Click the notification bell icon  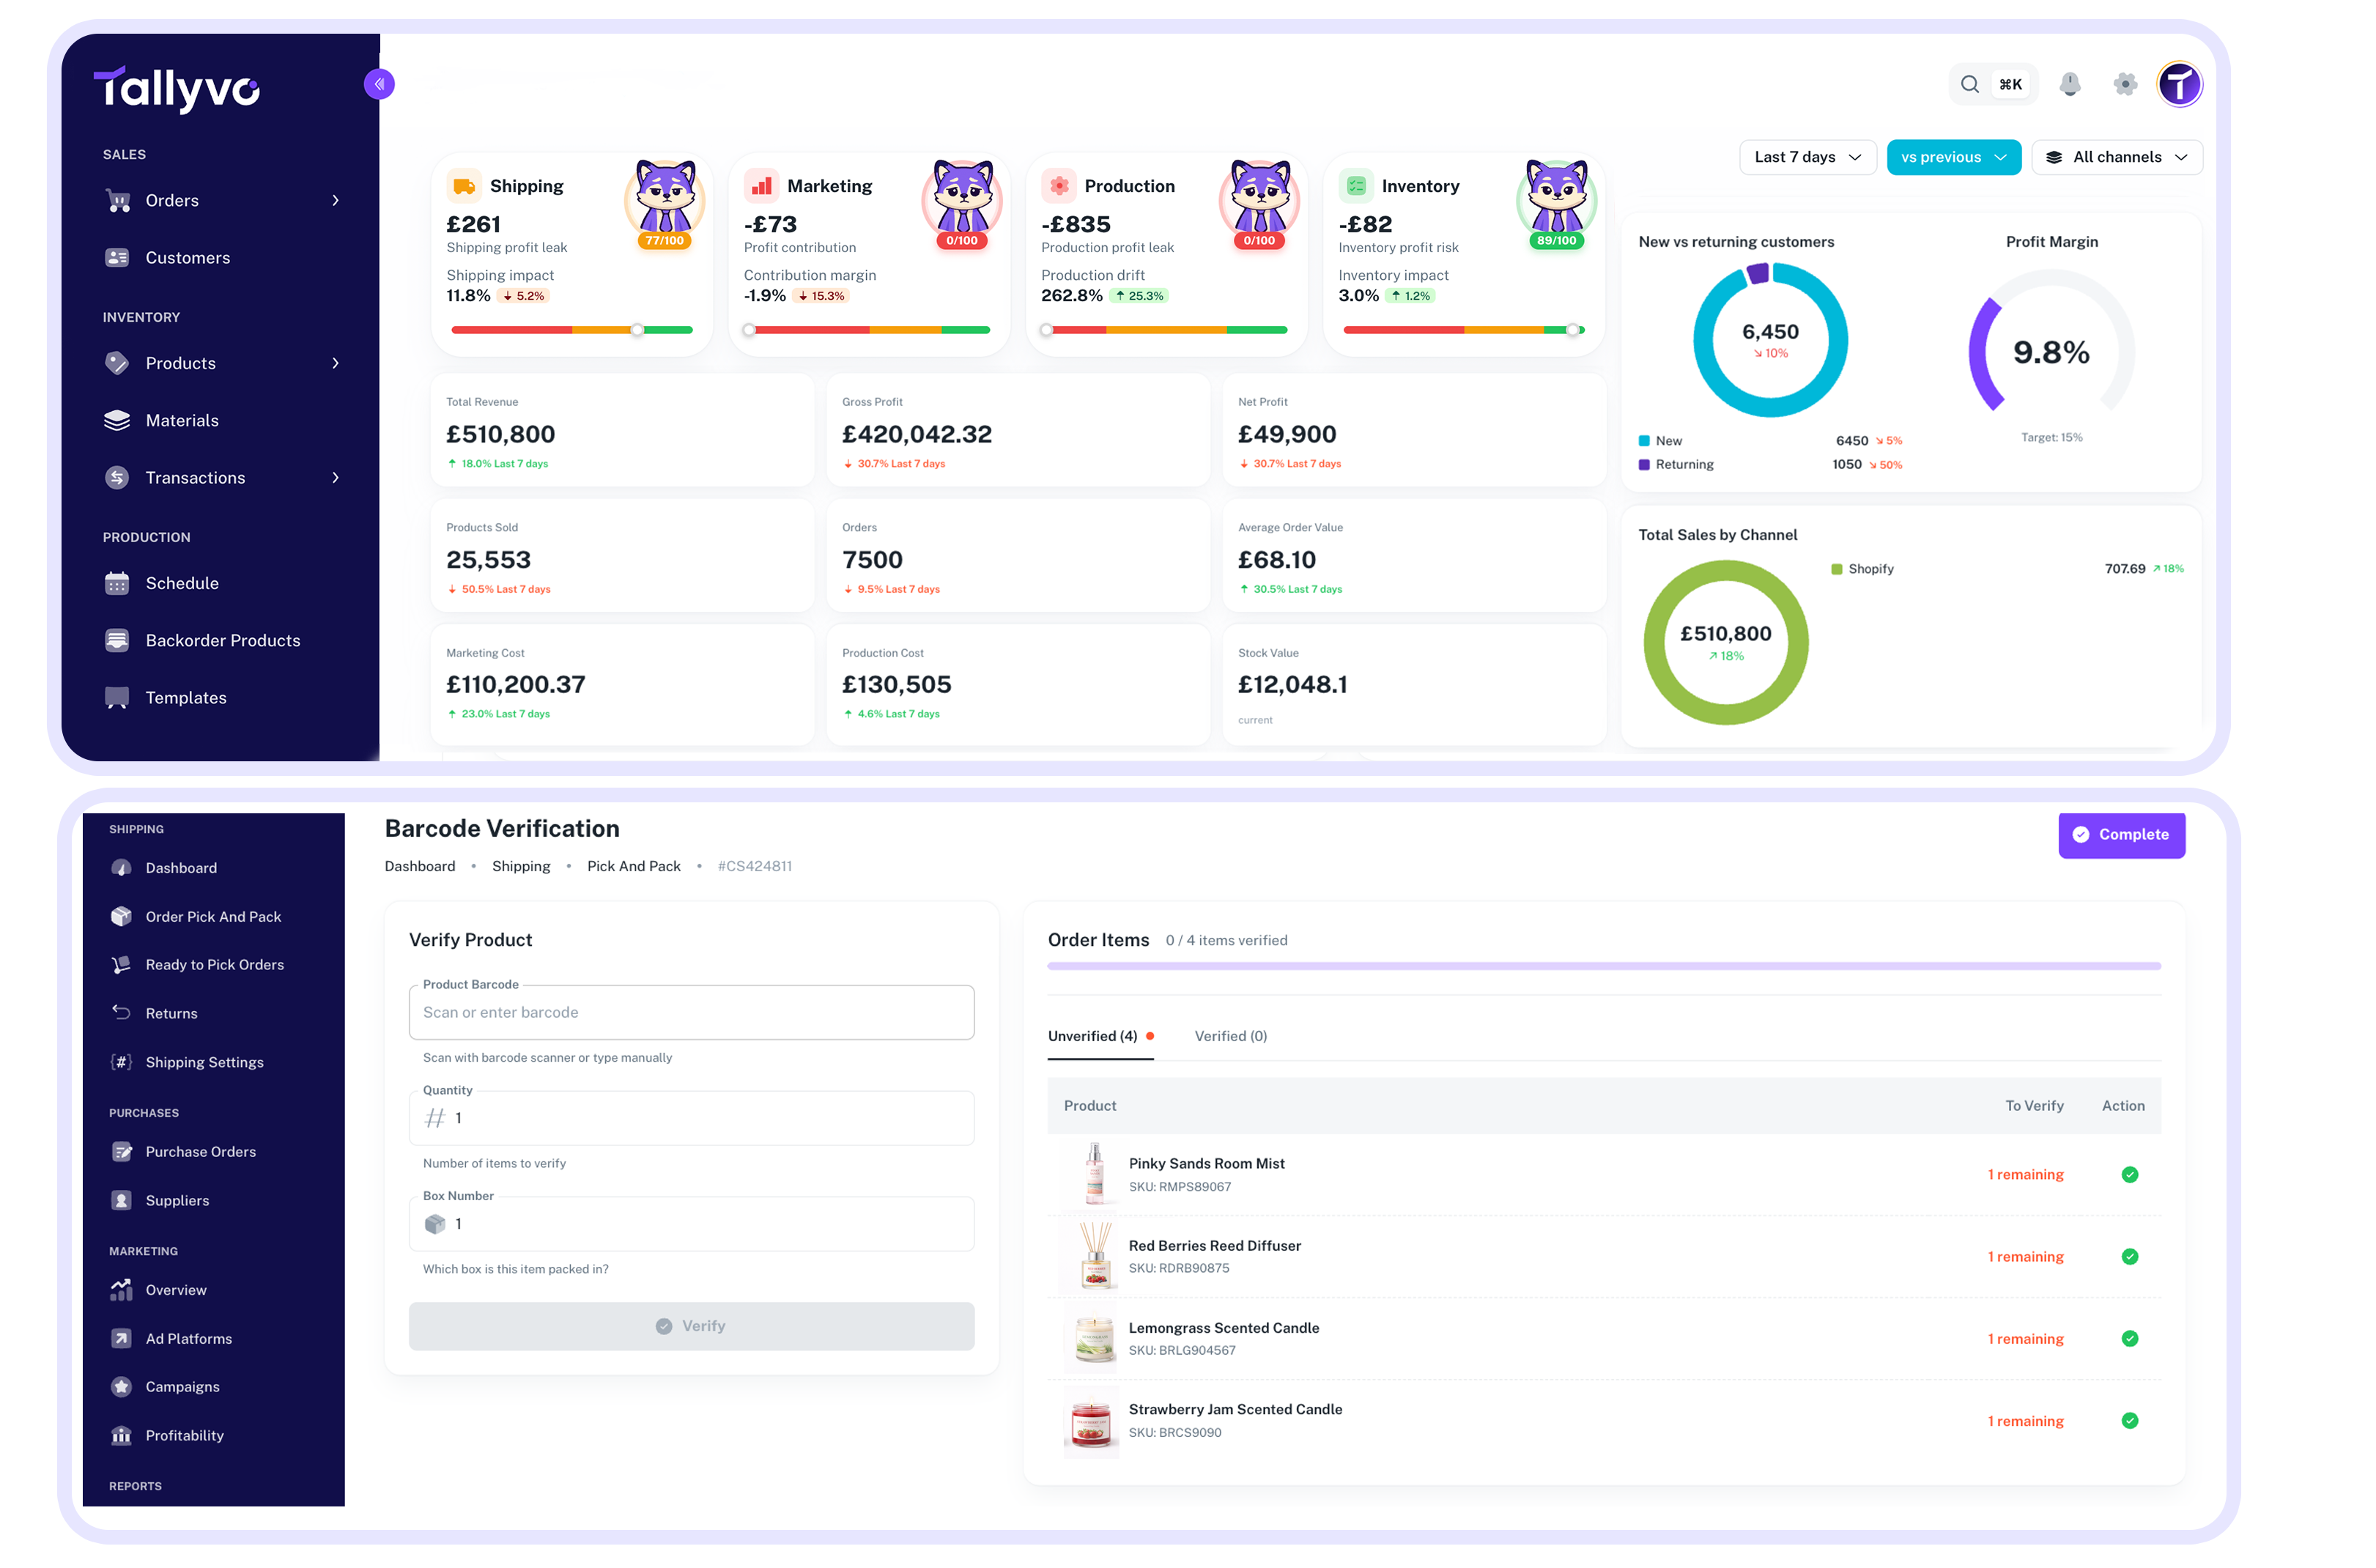click(2069, 84)
